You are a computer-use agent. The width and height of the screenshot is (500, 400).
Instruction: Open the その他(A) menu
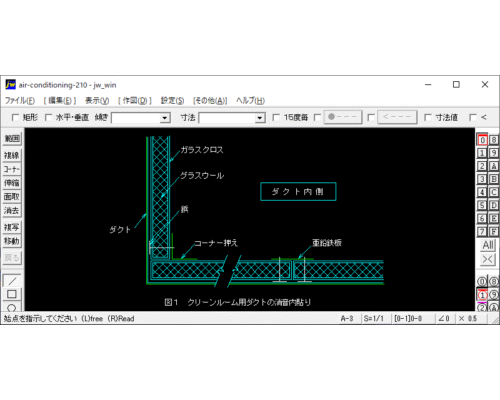pyautogui.click(x=210, y=100)
